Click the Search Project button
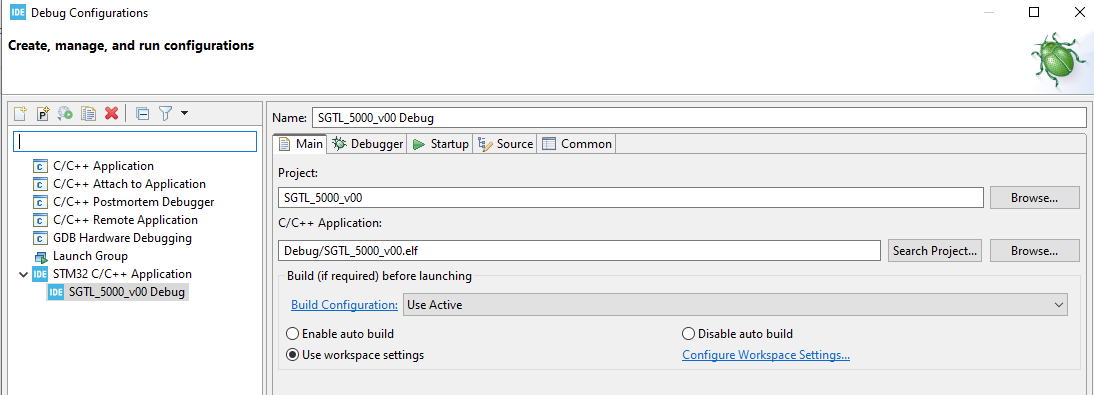The image size is (1094, 395). click(x=935, y=251)
